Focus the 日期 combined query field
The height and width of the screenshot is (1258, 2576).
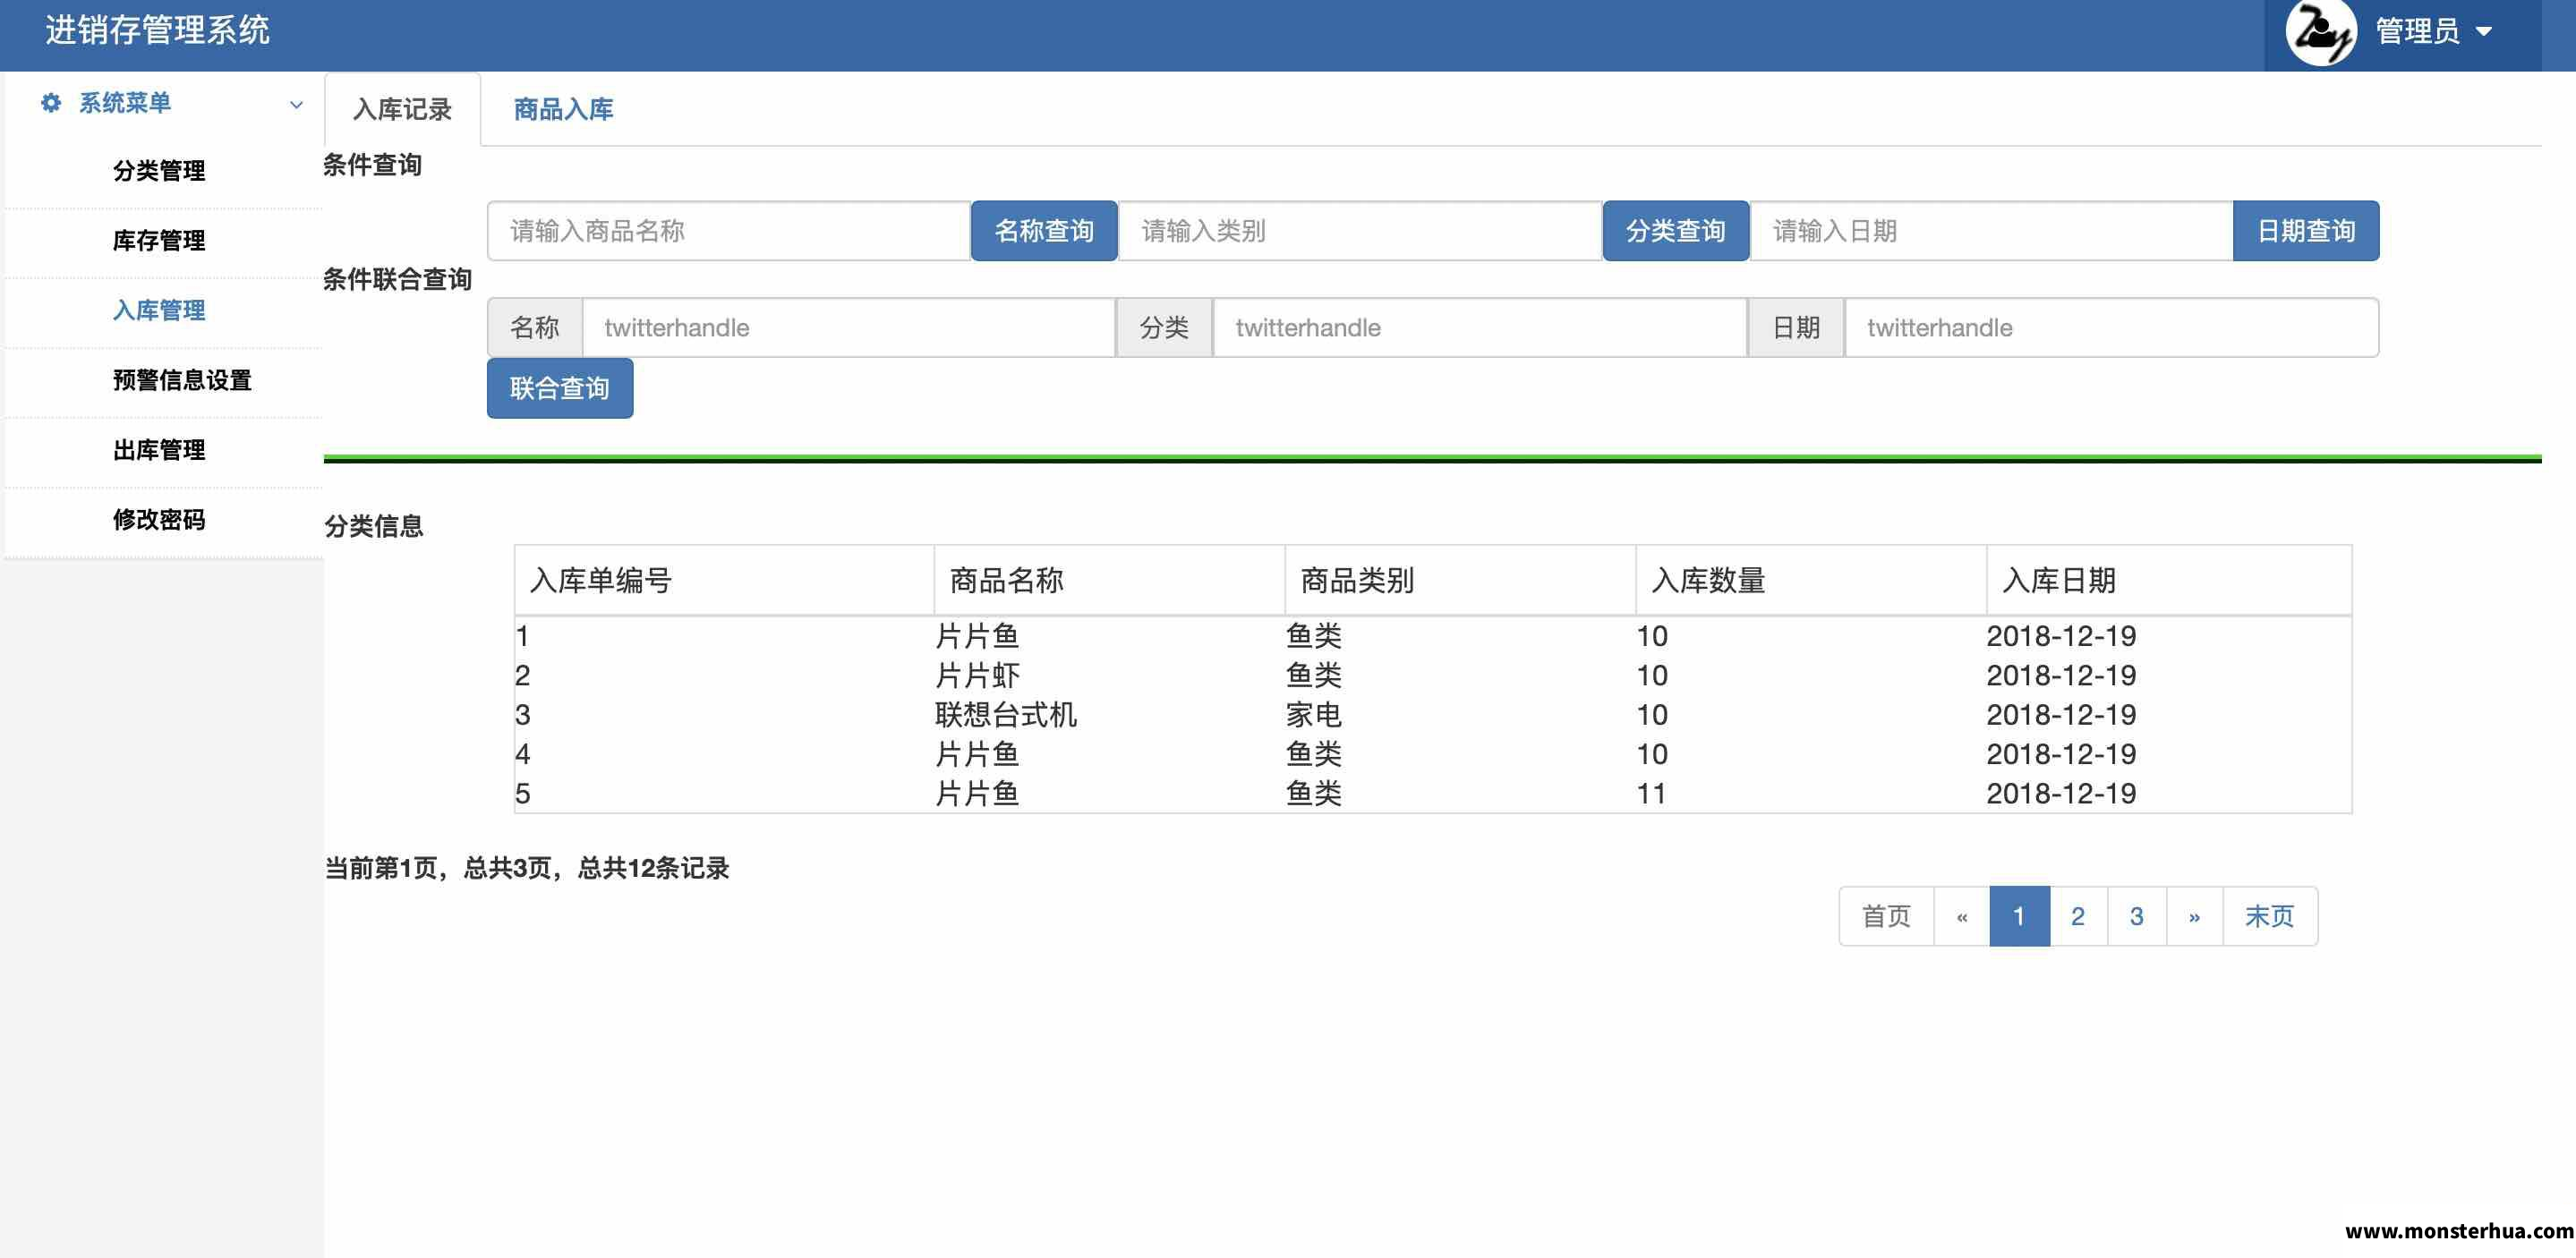pyautogui.click(x=2111, y=328)
